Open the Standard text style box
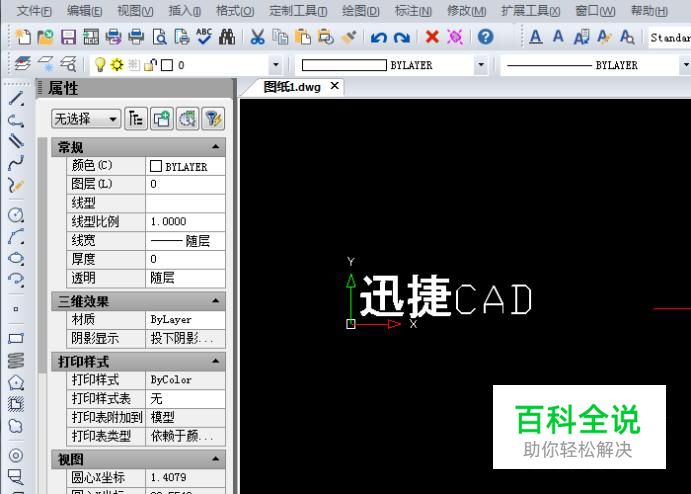This screenshot has width=691, height=494. 670,37
